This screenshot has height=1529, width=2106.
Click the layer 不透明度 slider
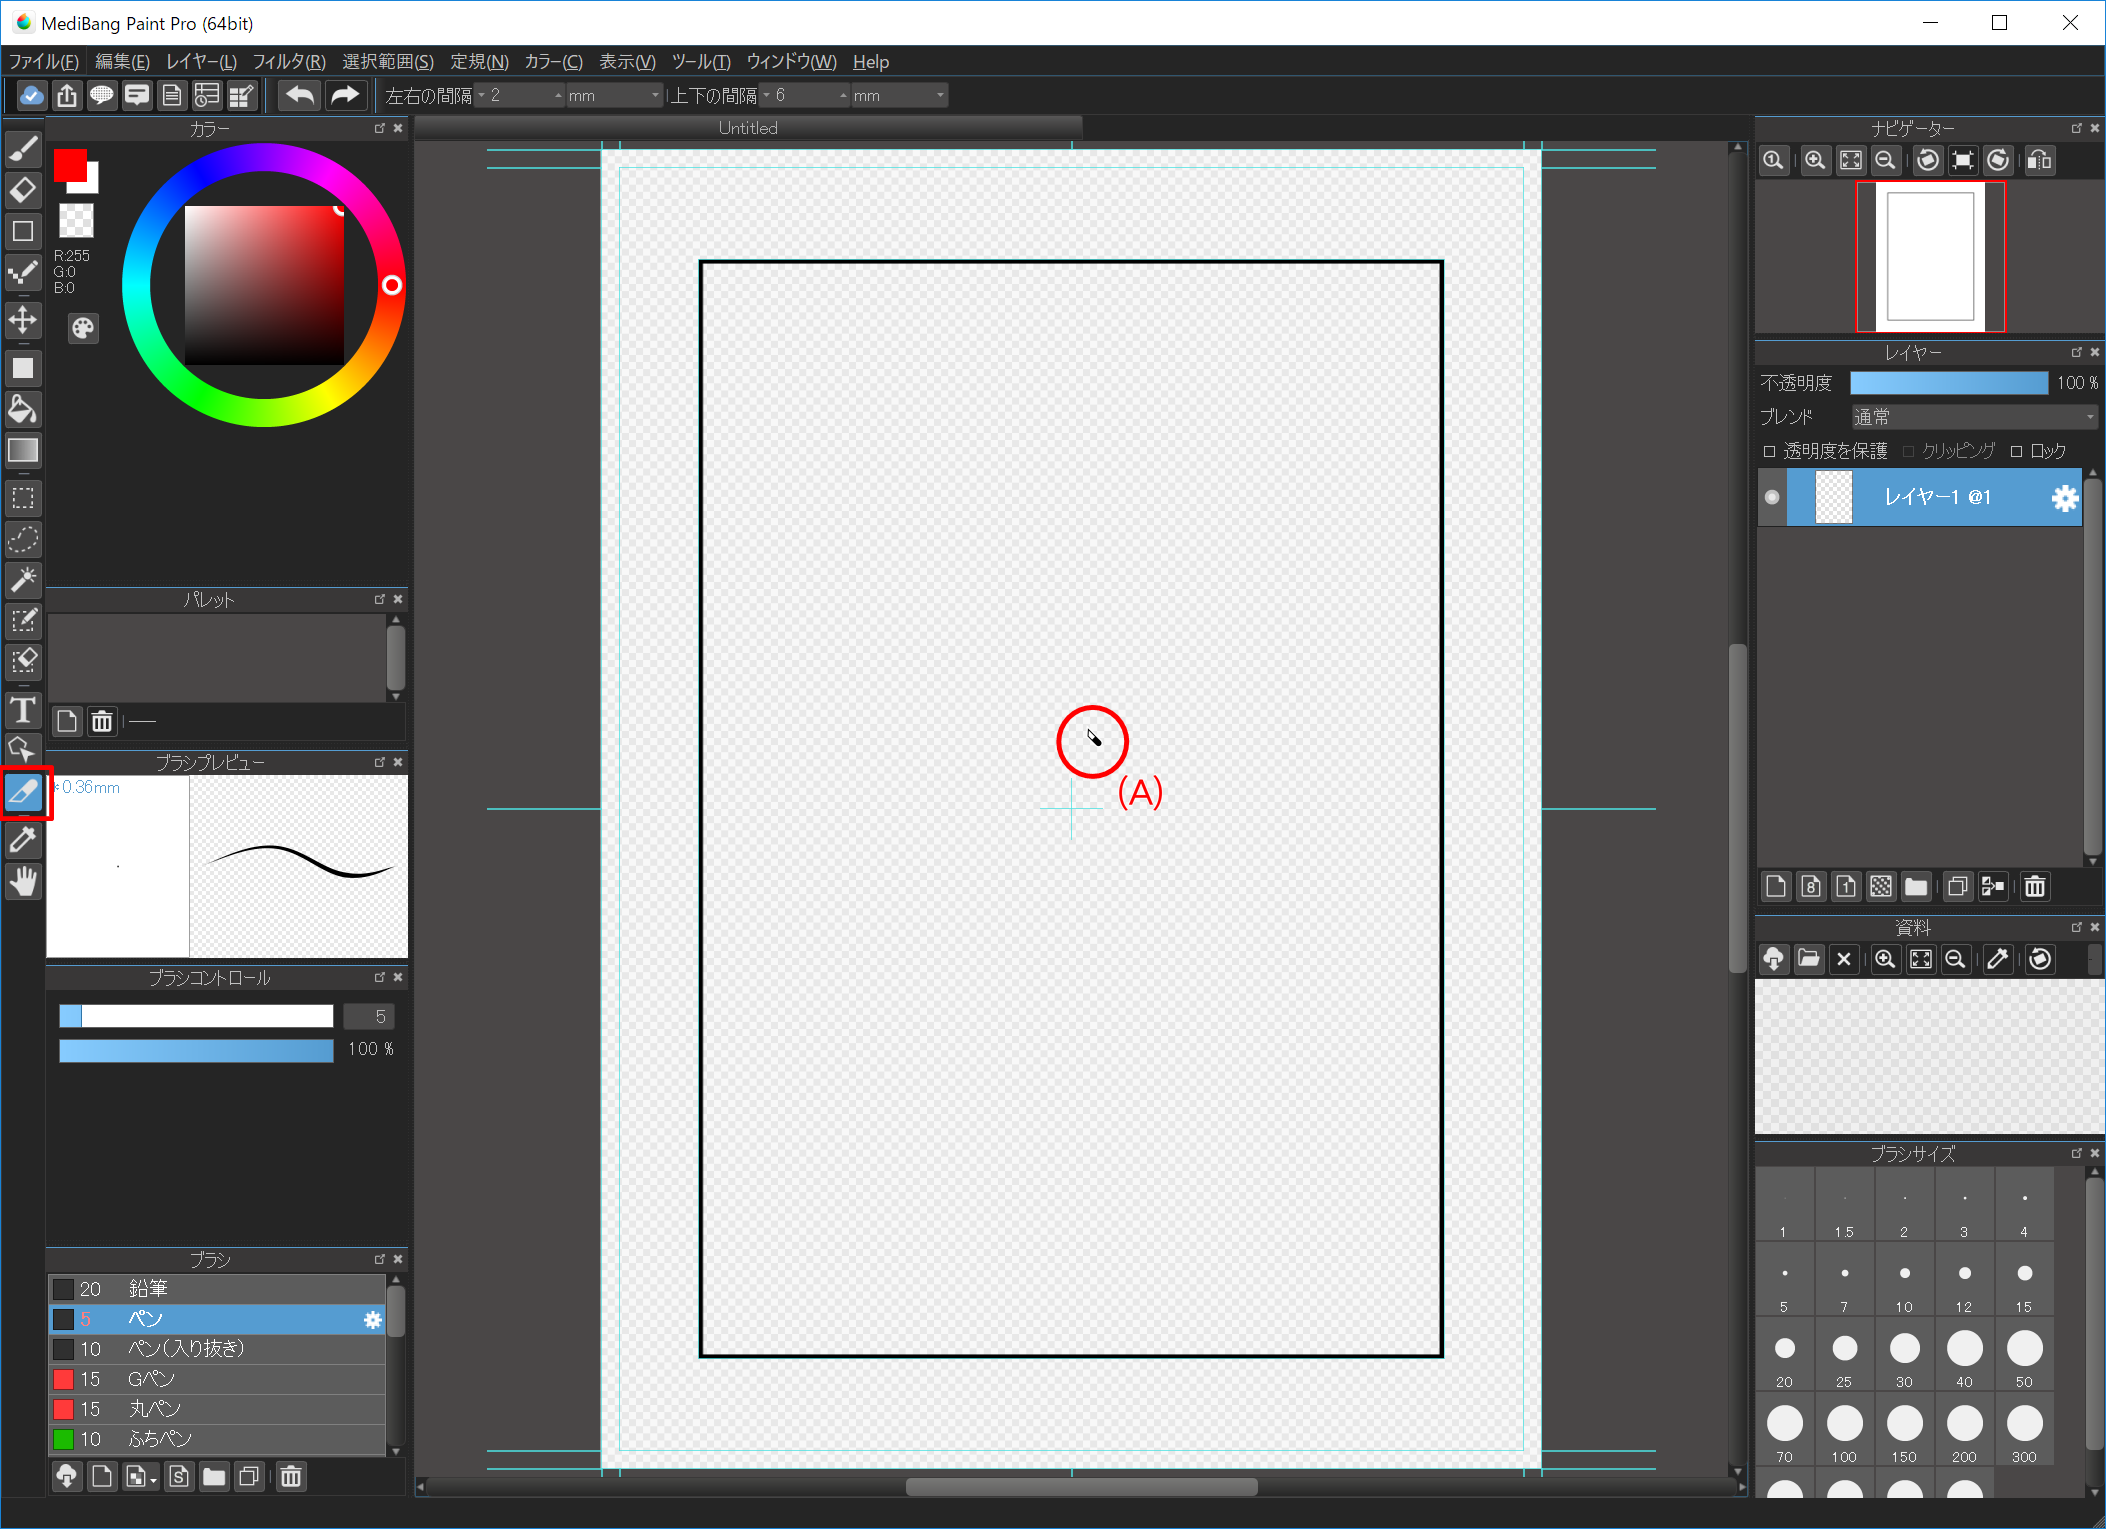click(1949, 383)
